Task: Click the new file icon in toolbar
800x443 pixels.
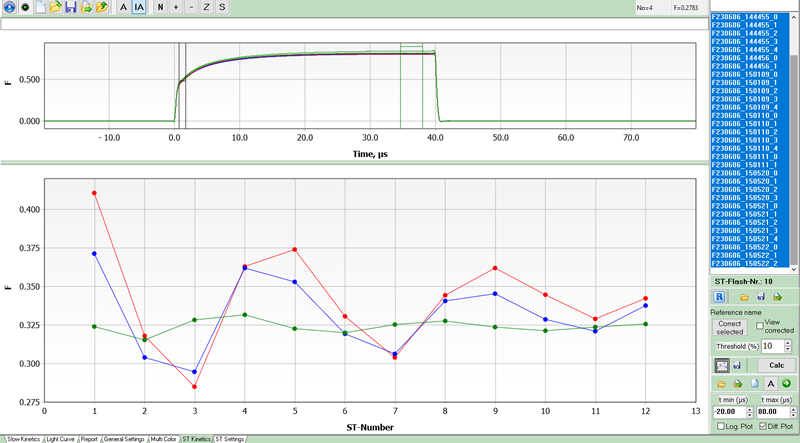Action: [40, 7]
